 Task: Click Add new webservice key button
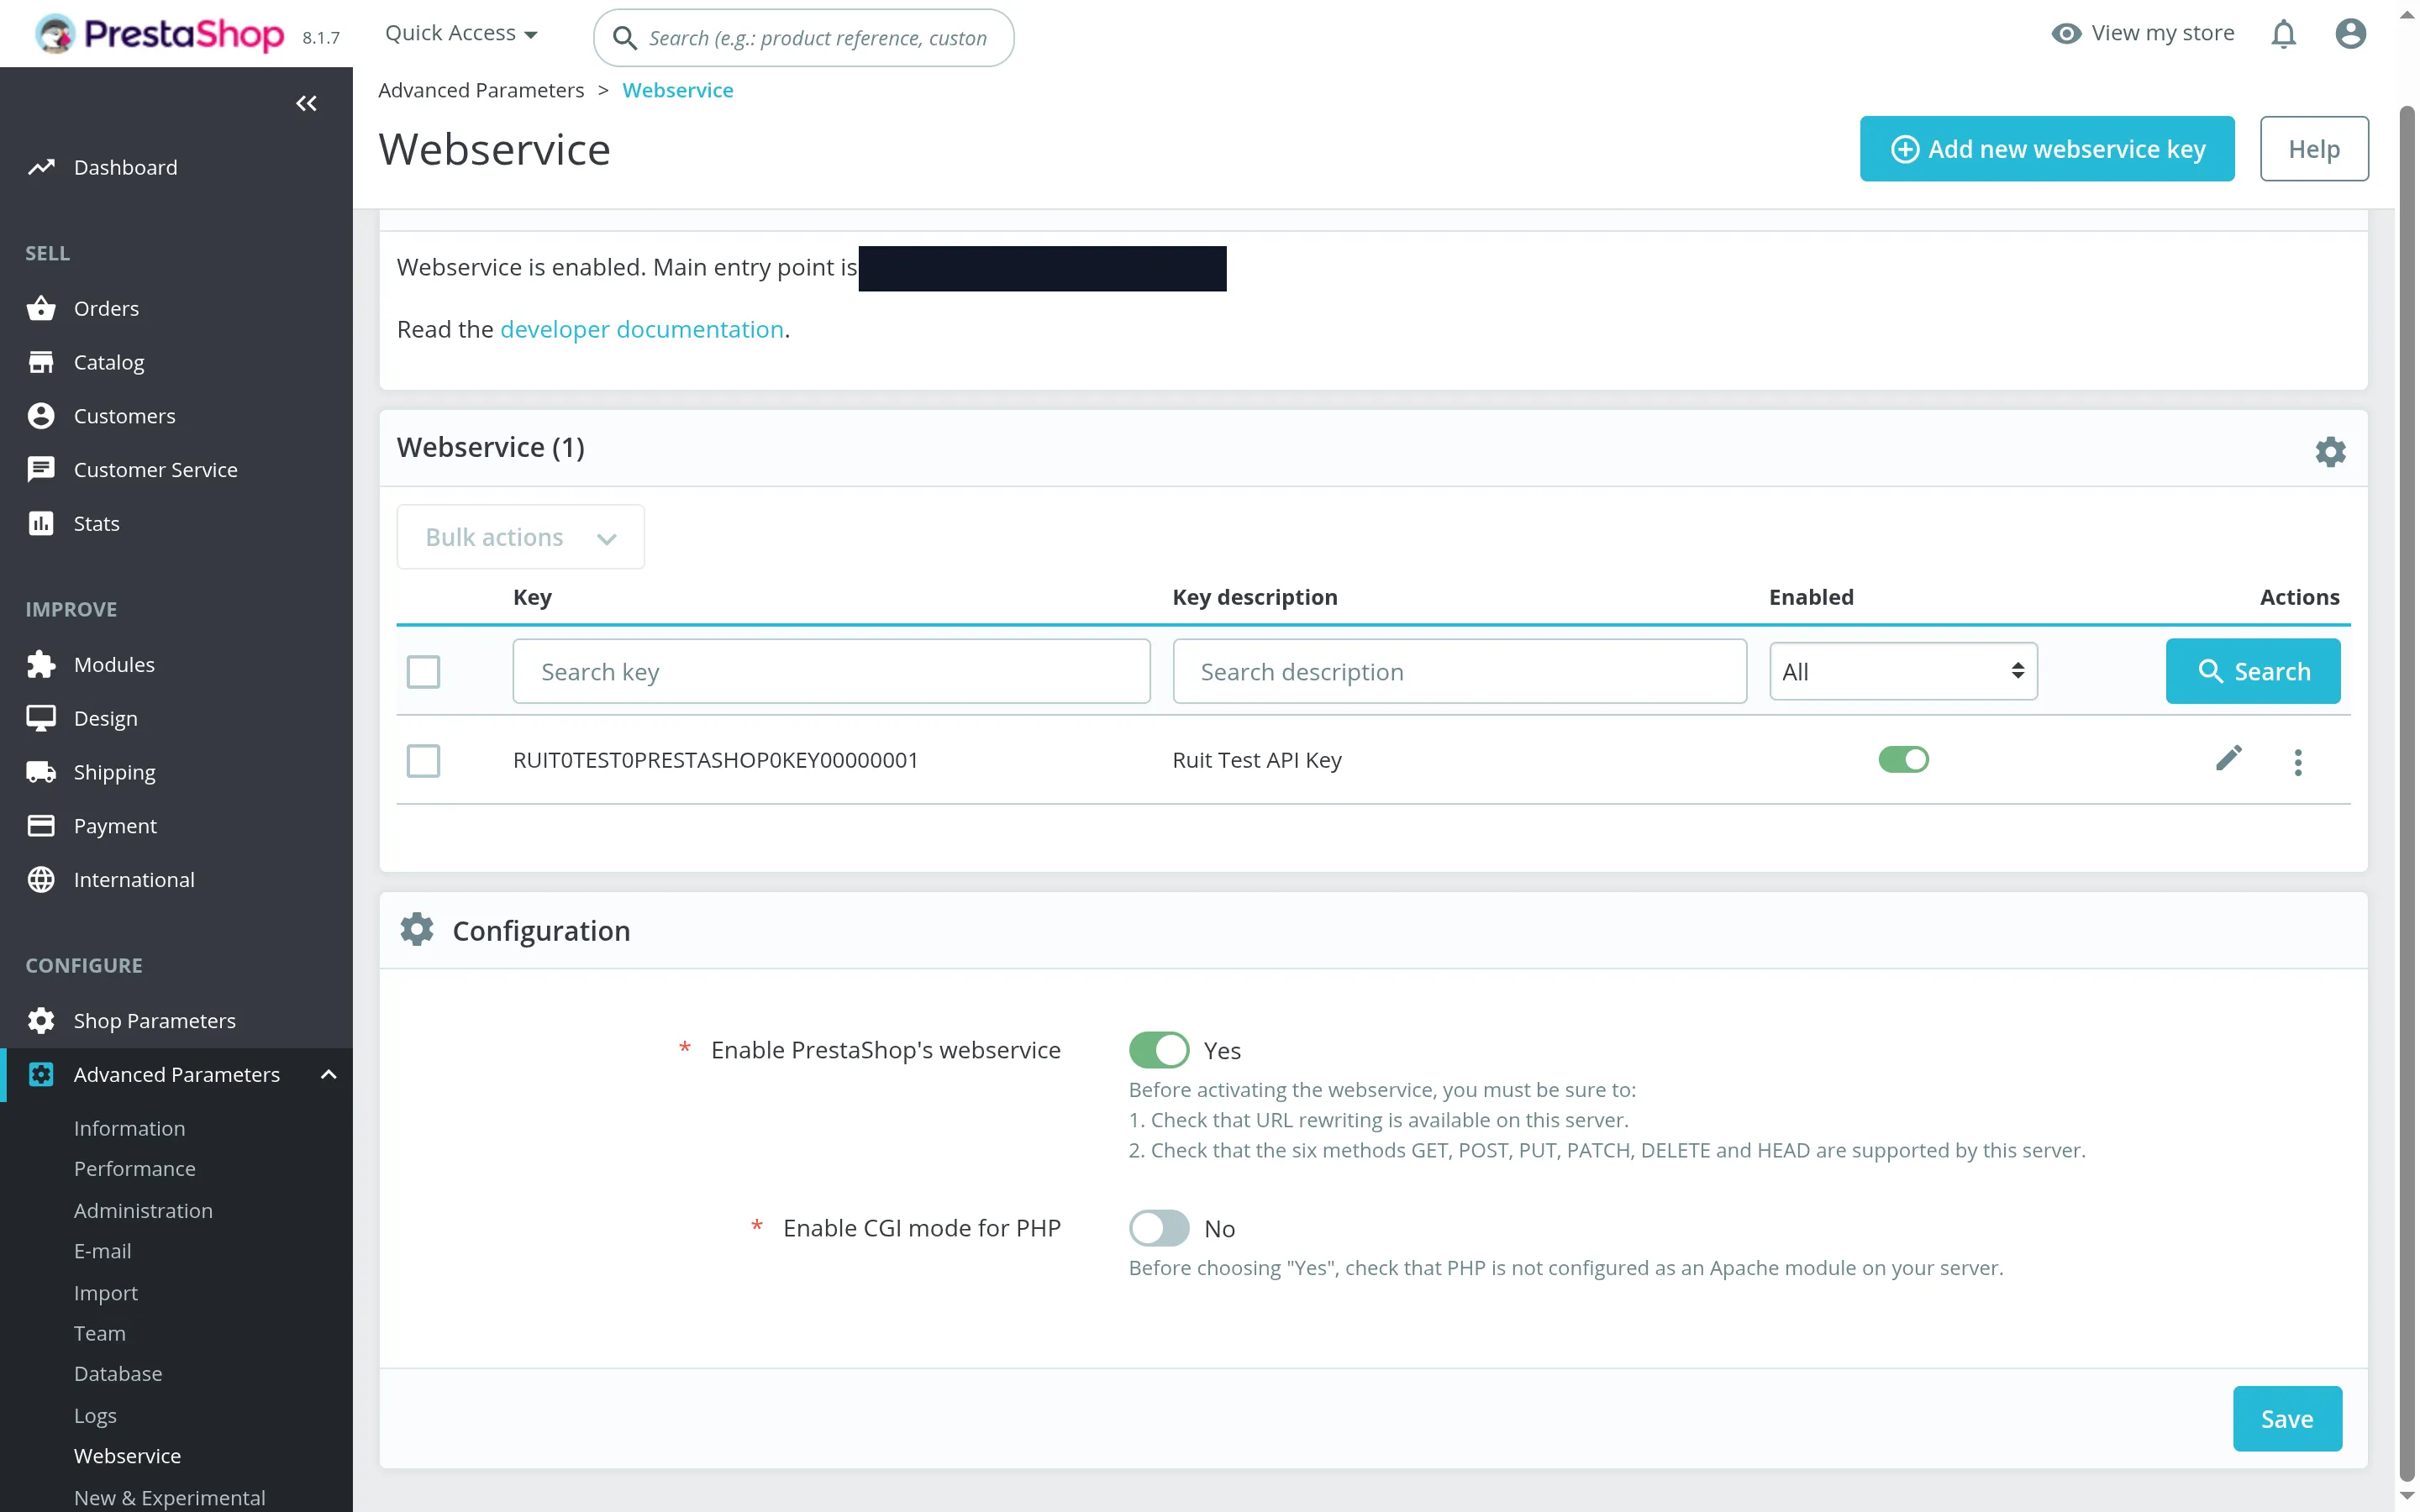[2046, 149]
